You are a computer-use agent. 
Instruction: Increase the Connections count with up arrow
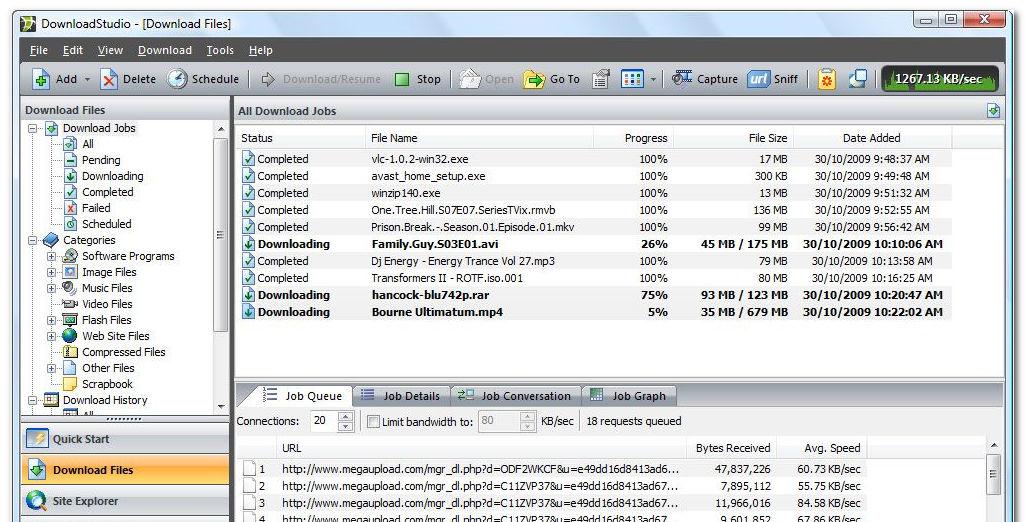pos(346,416)
